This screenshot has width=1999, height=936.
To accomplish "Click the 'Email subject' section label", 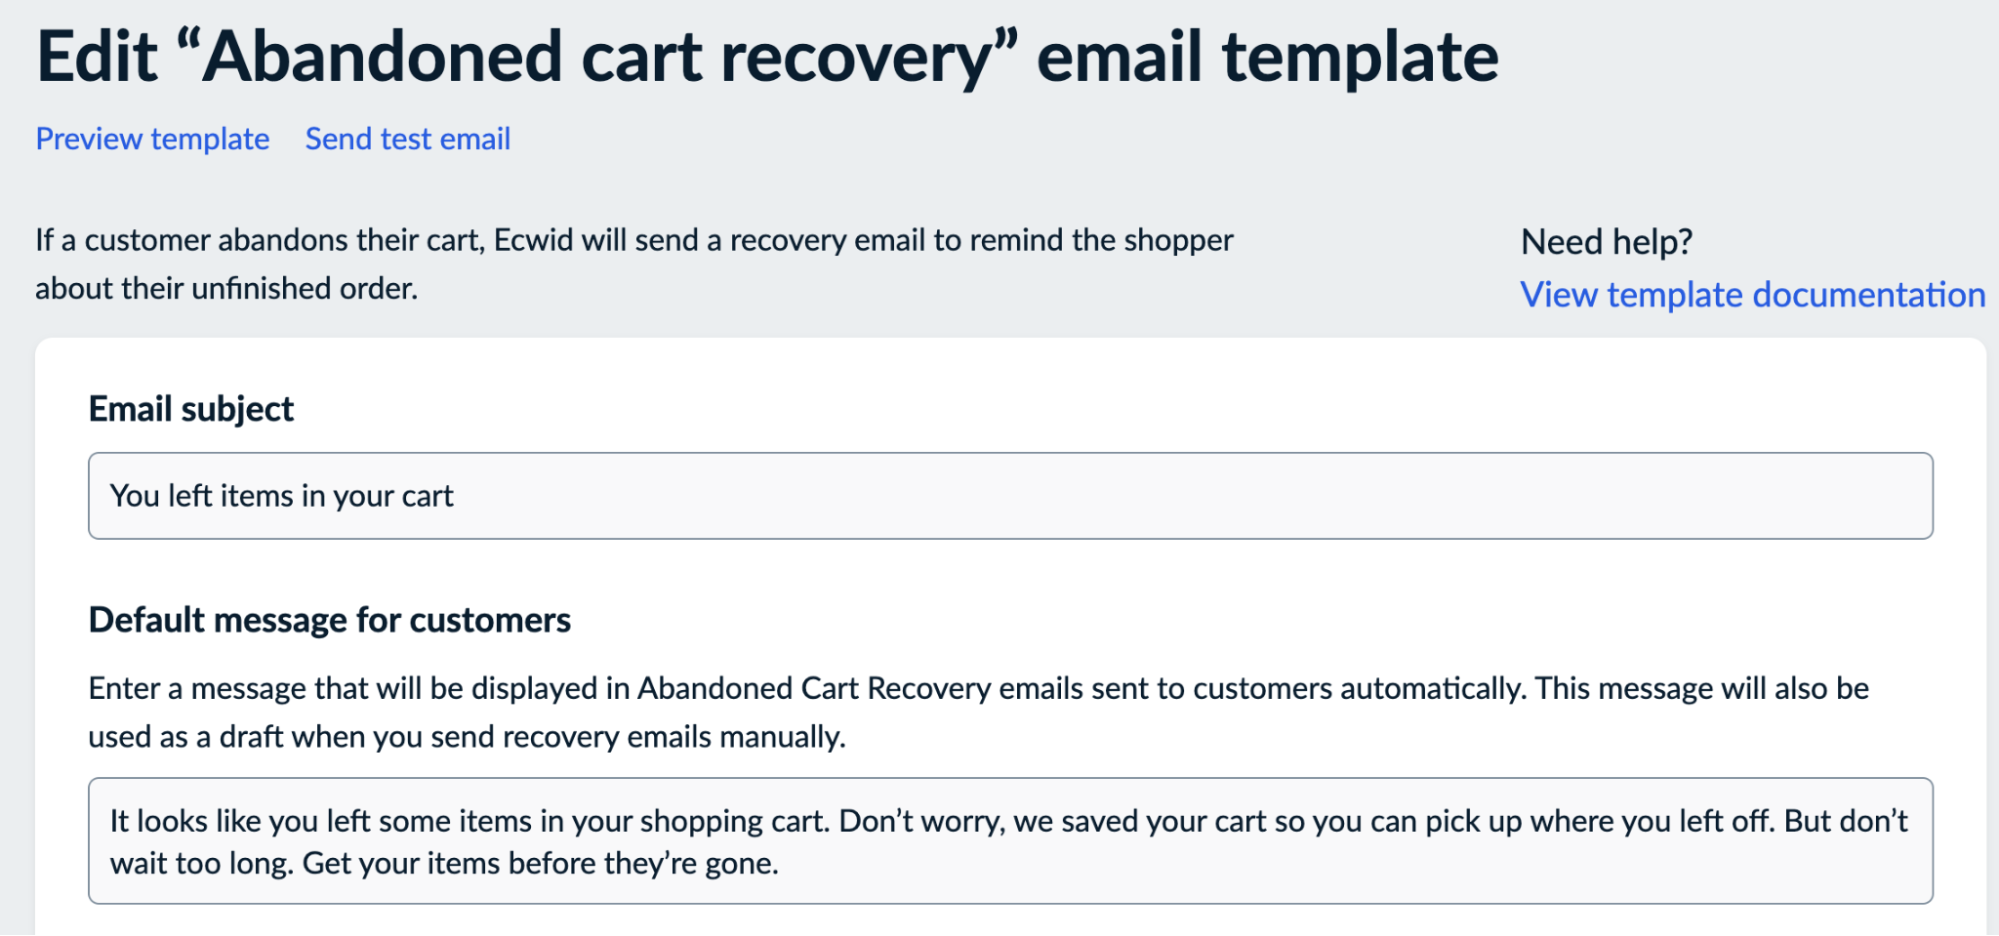I will pos(191,408).
